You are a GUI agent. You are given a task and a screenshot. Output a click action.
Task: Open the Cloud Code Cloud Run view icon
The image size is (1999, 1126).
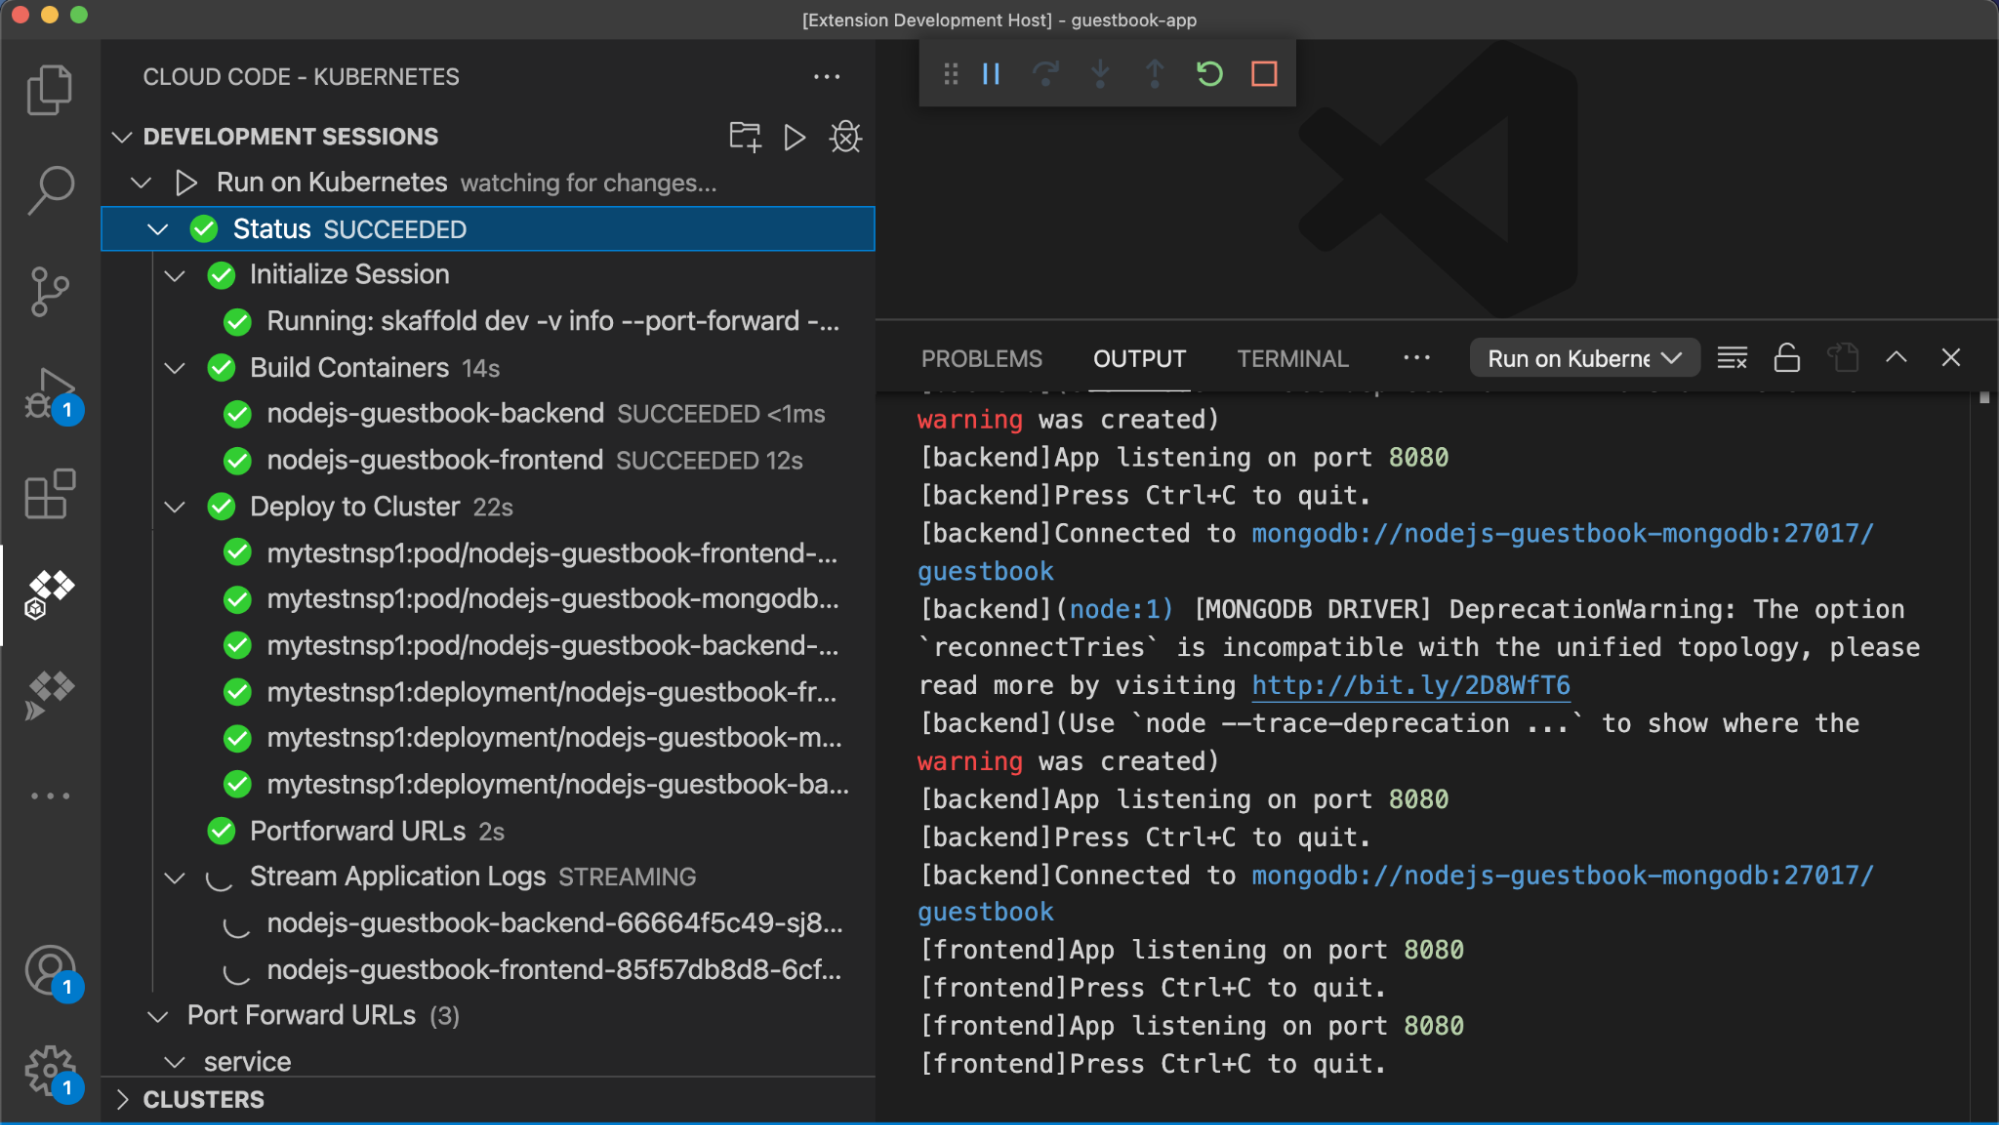tap(49, 695)
